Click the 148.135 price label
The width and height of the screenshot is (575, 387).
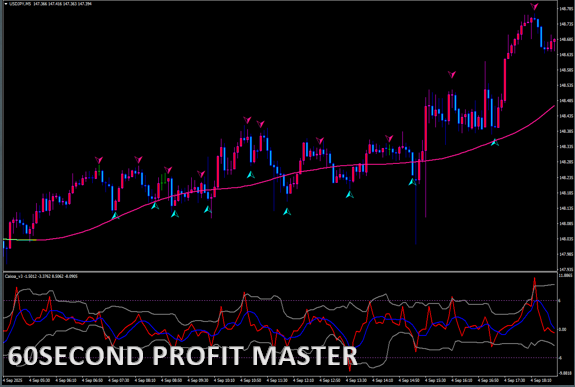[x=566, y=208]
